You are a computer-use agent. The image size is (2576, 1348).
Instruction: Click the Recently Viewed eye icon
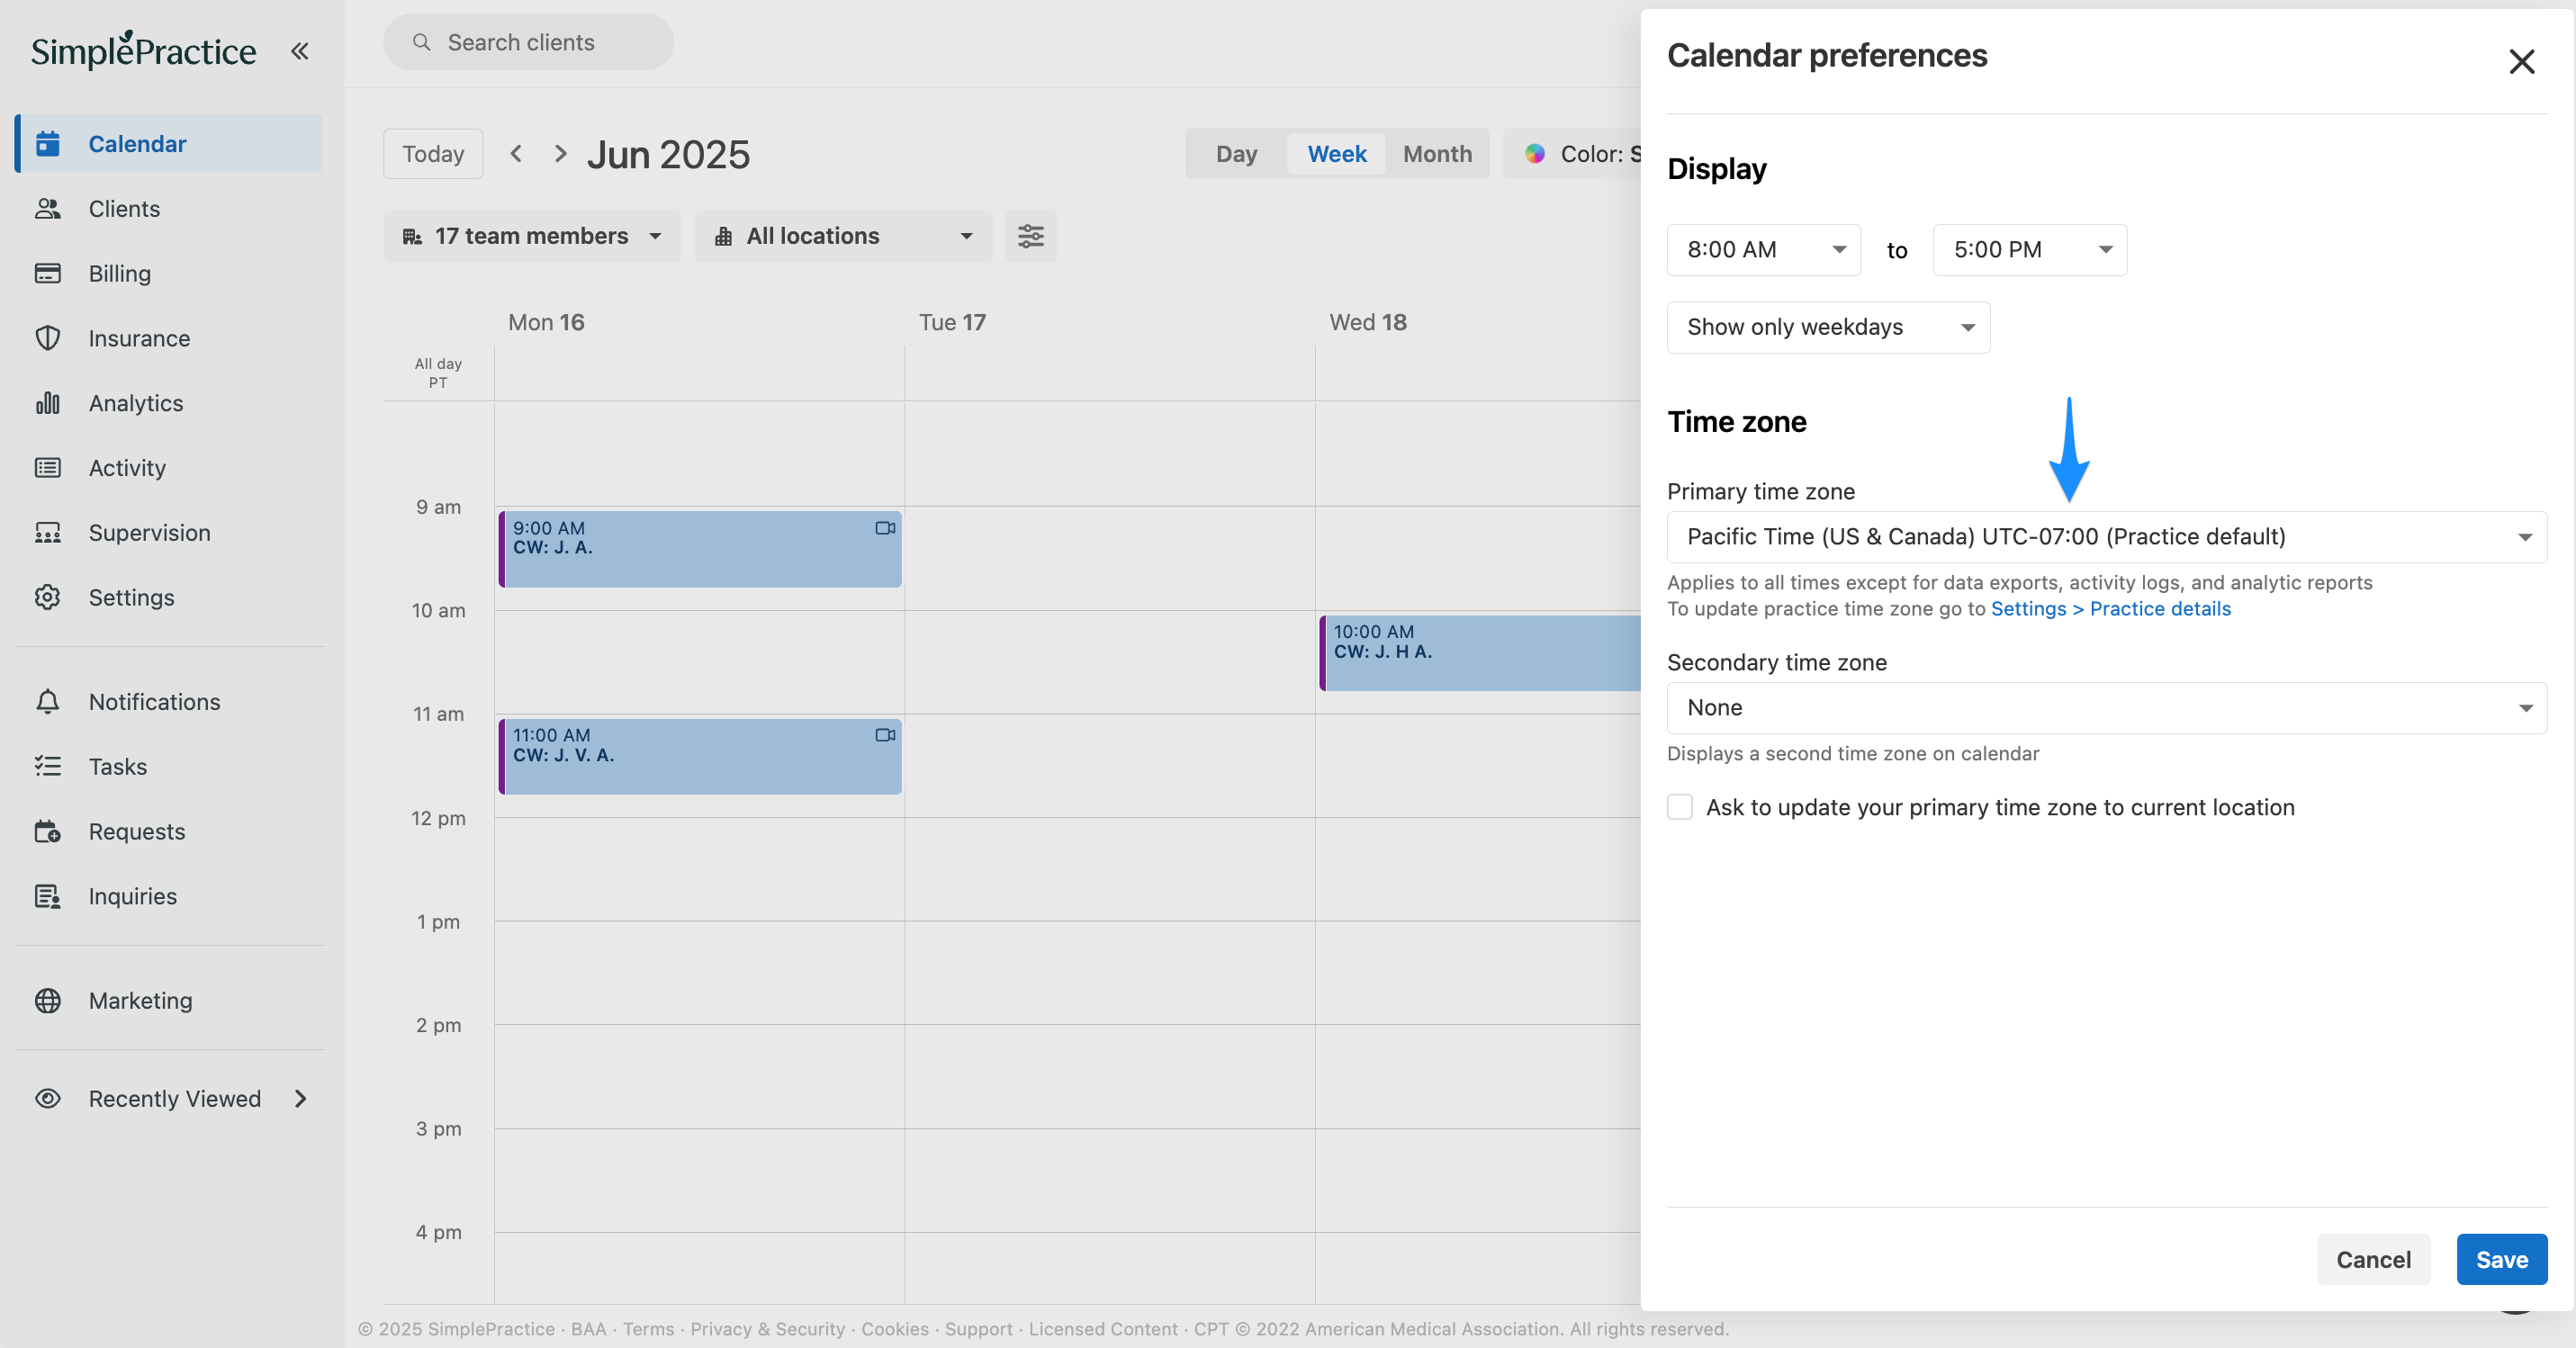coord(48,1099)
